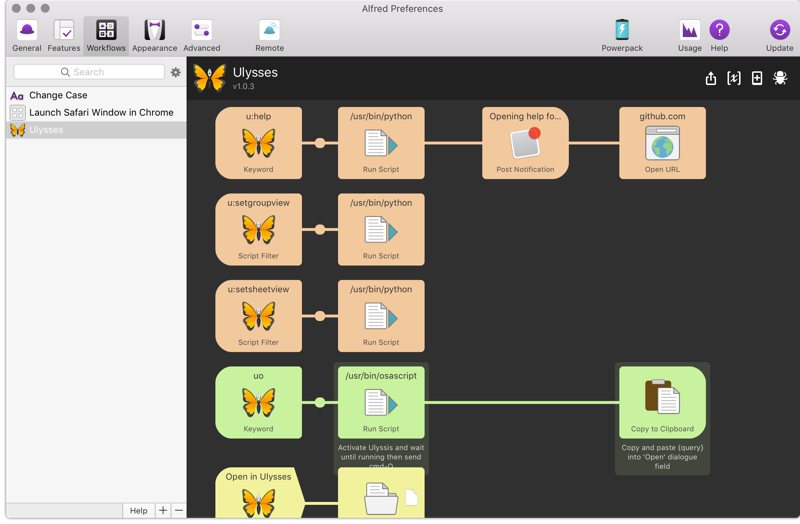Click 'Activate Ulyssis and wait' note text

381,457
